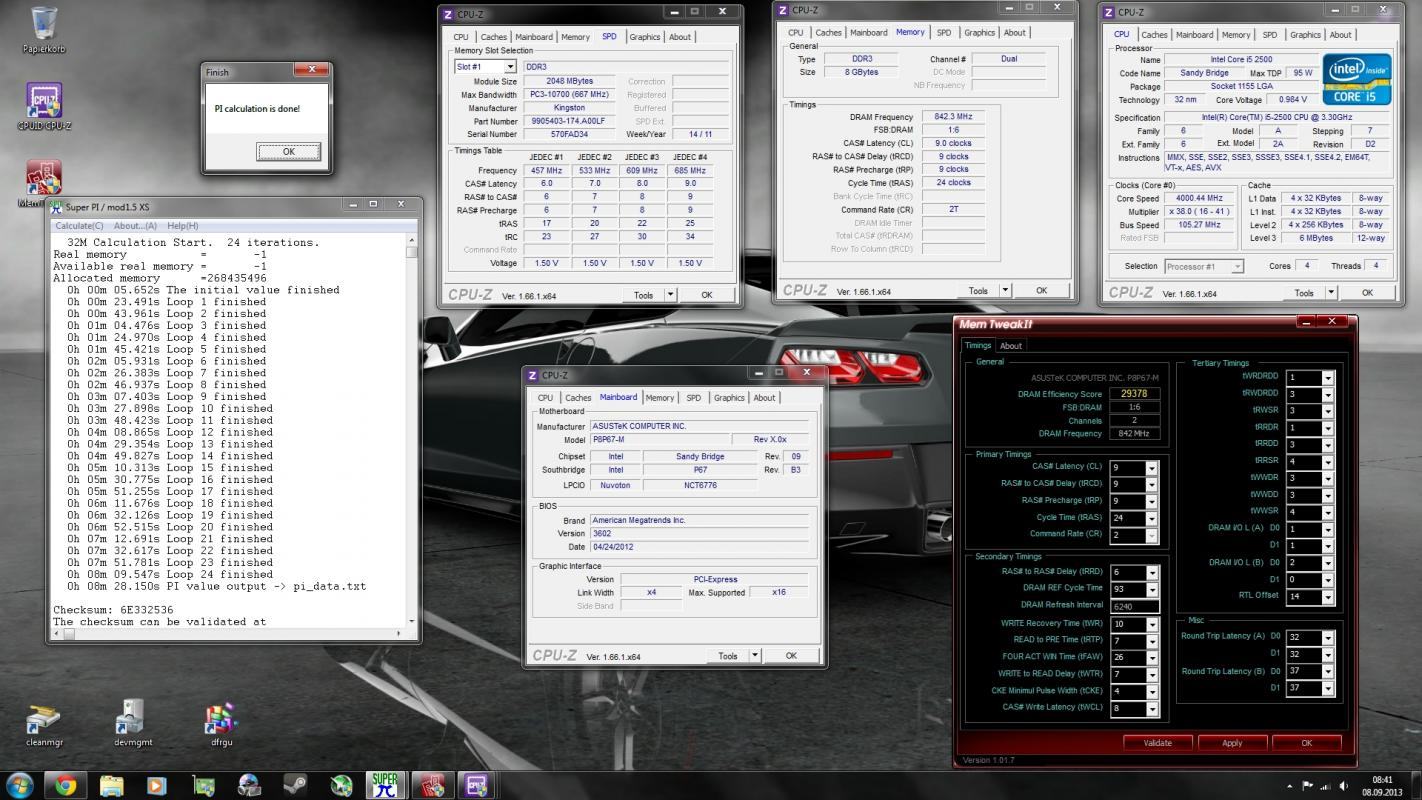The height and width of the screenshot is (800, 1422).
Task: Open the CAS# Latency (CL) dropdown in MemTweakIt
Action: point(1151,468)
